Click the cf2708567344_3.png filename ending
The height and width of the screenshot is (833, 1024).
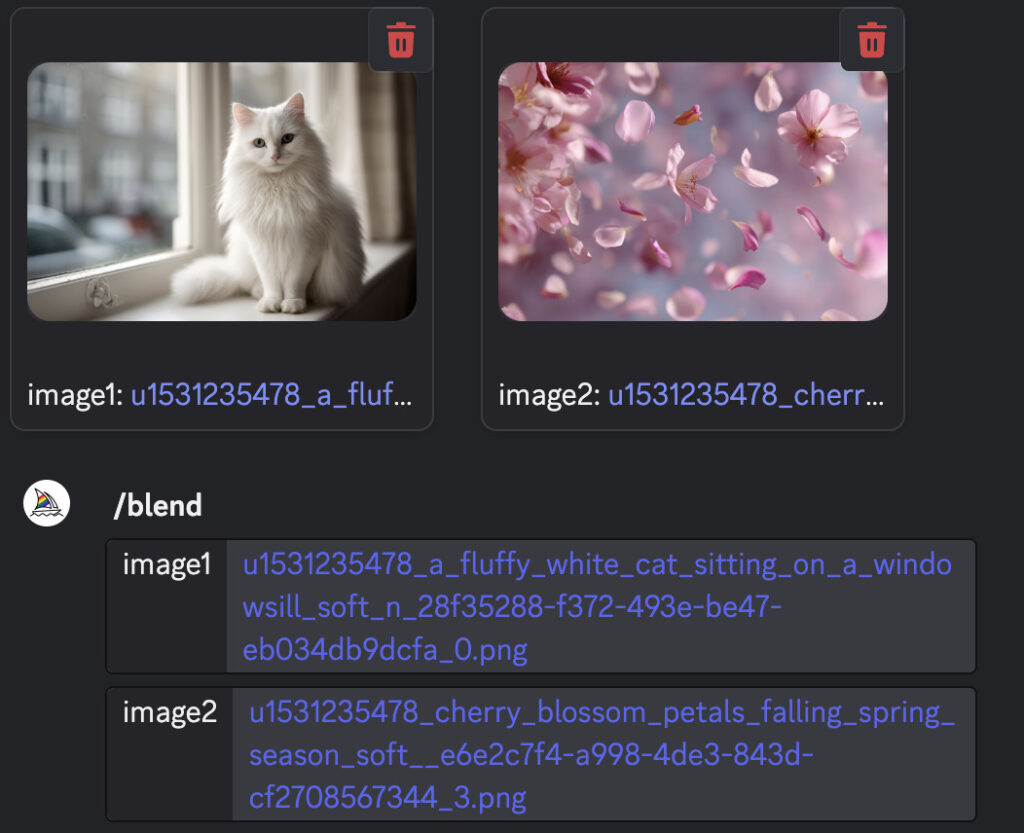click(388, 798)
